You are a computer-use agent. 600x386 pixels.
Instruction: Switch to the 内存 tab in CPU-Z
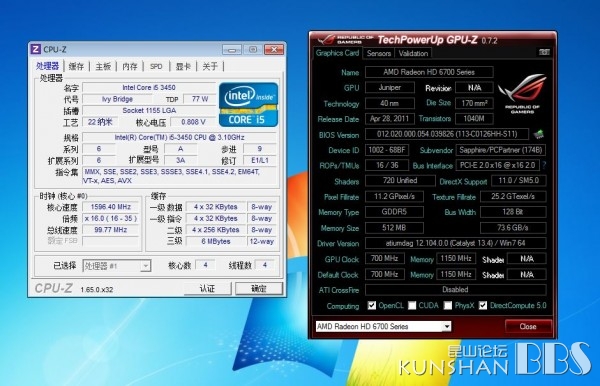[x=130, y=66]
